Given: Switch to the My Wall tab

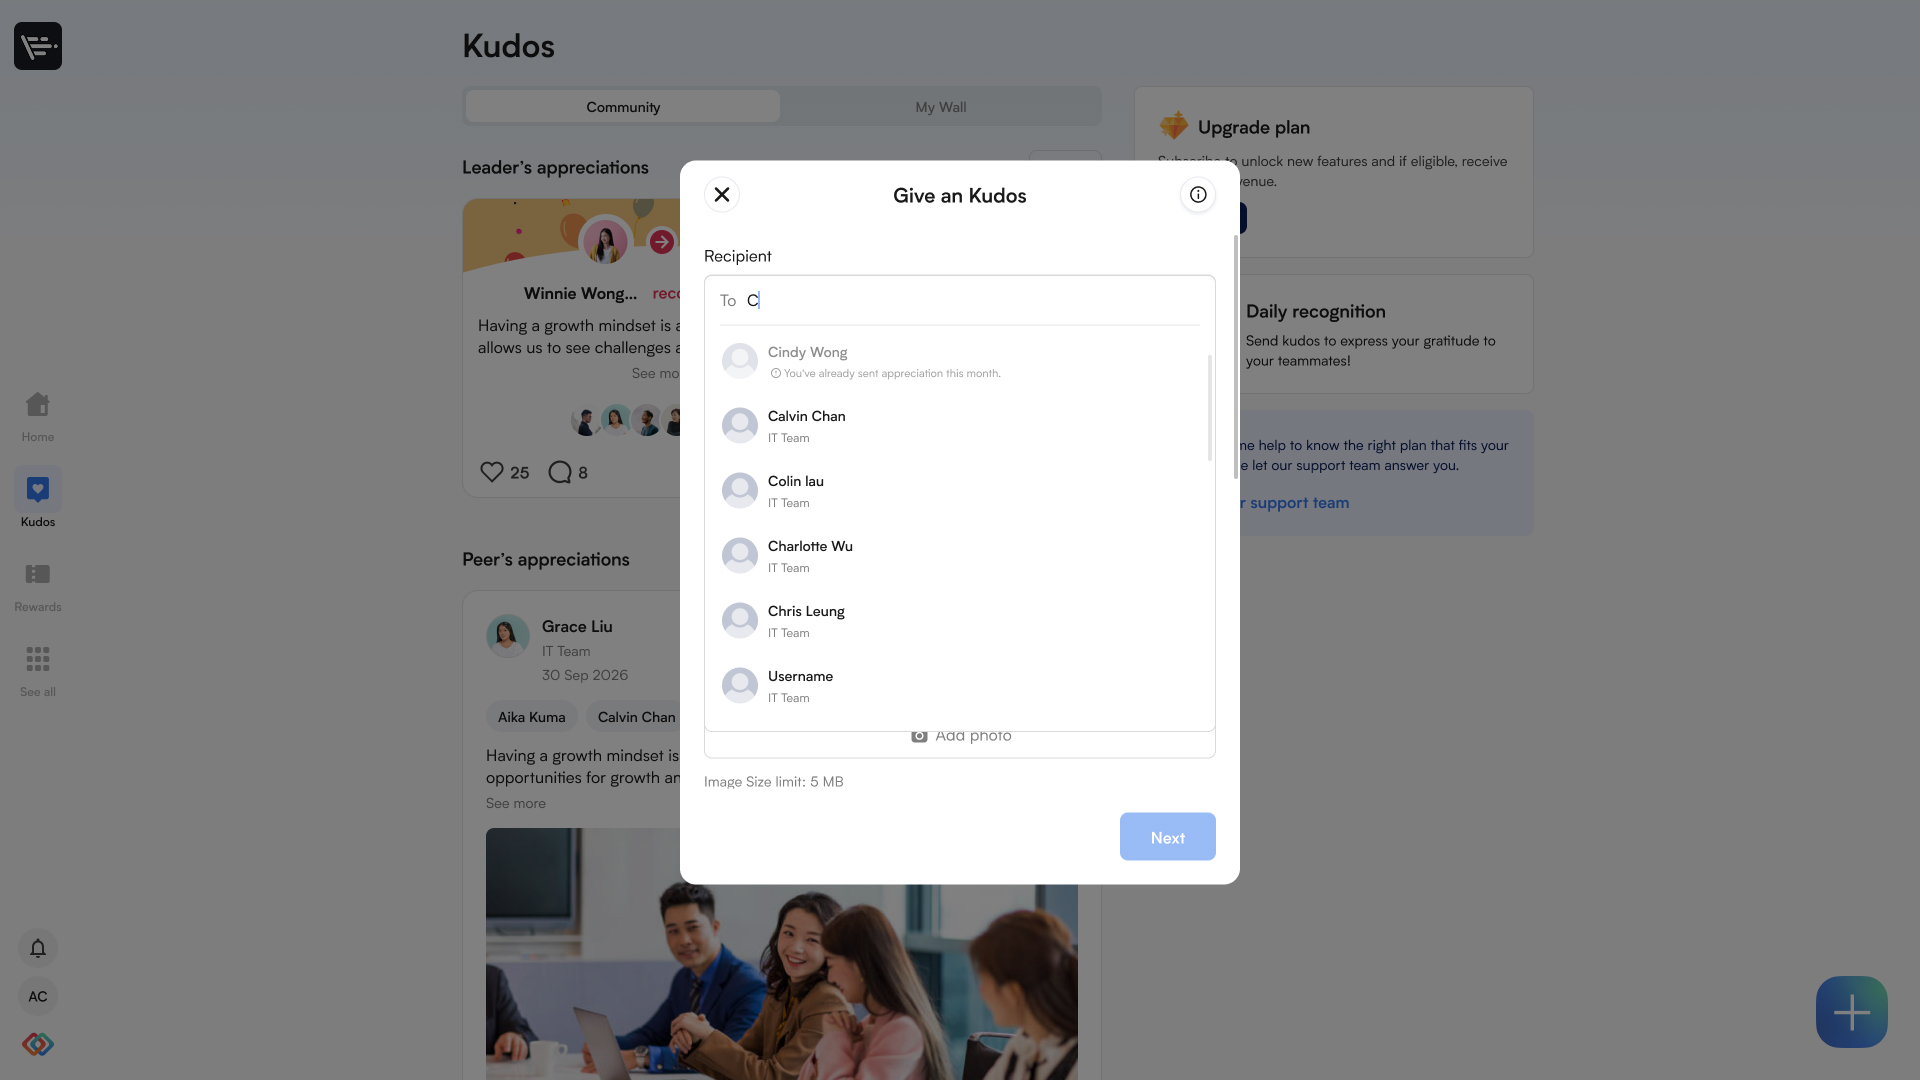Looking at the screenshot, I should point(940,107).
